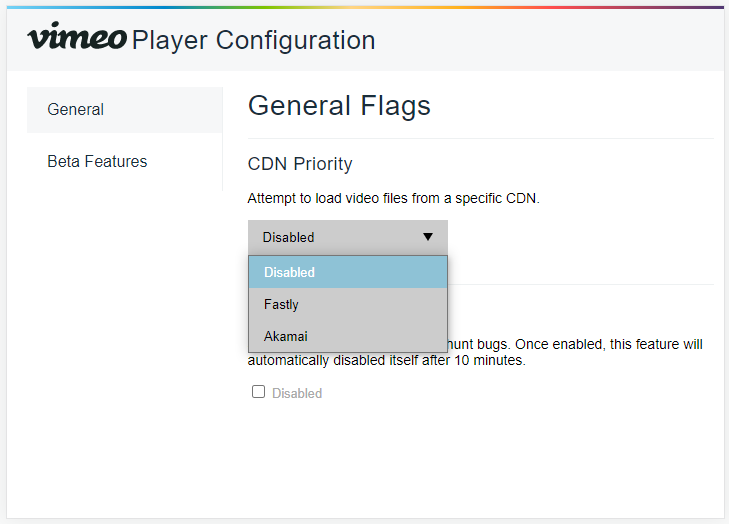Viewport: 729px width, 524px height.
Task: Open the CDN Priority combo box showing Disabled
Action: [347, 237]
